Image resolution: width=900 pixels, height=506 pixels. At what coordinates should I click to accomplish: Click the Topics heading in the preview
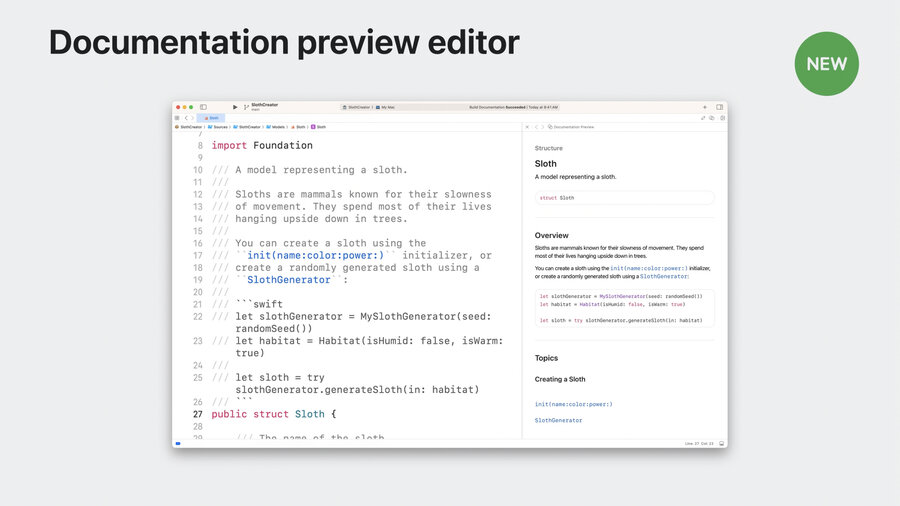(546, 358)
